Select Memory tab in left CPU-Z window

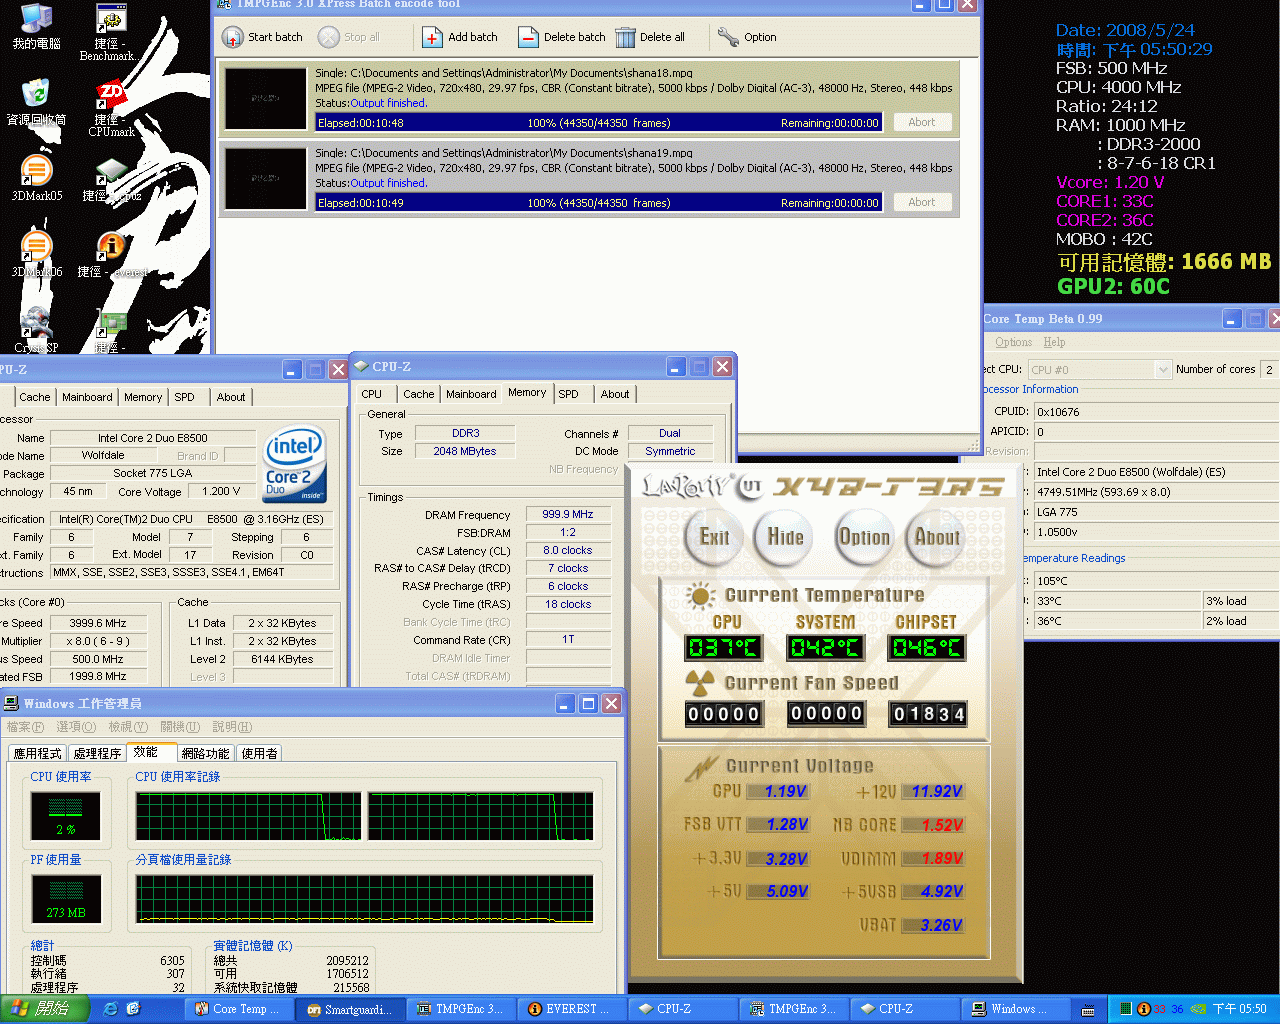coord(143,397)
